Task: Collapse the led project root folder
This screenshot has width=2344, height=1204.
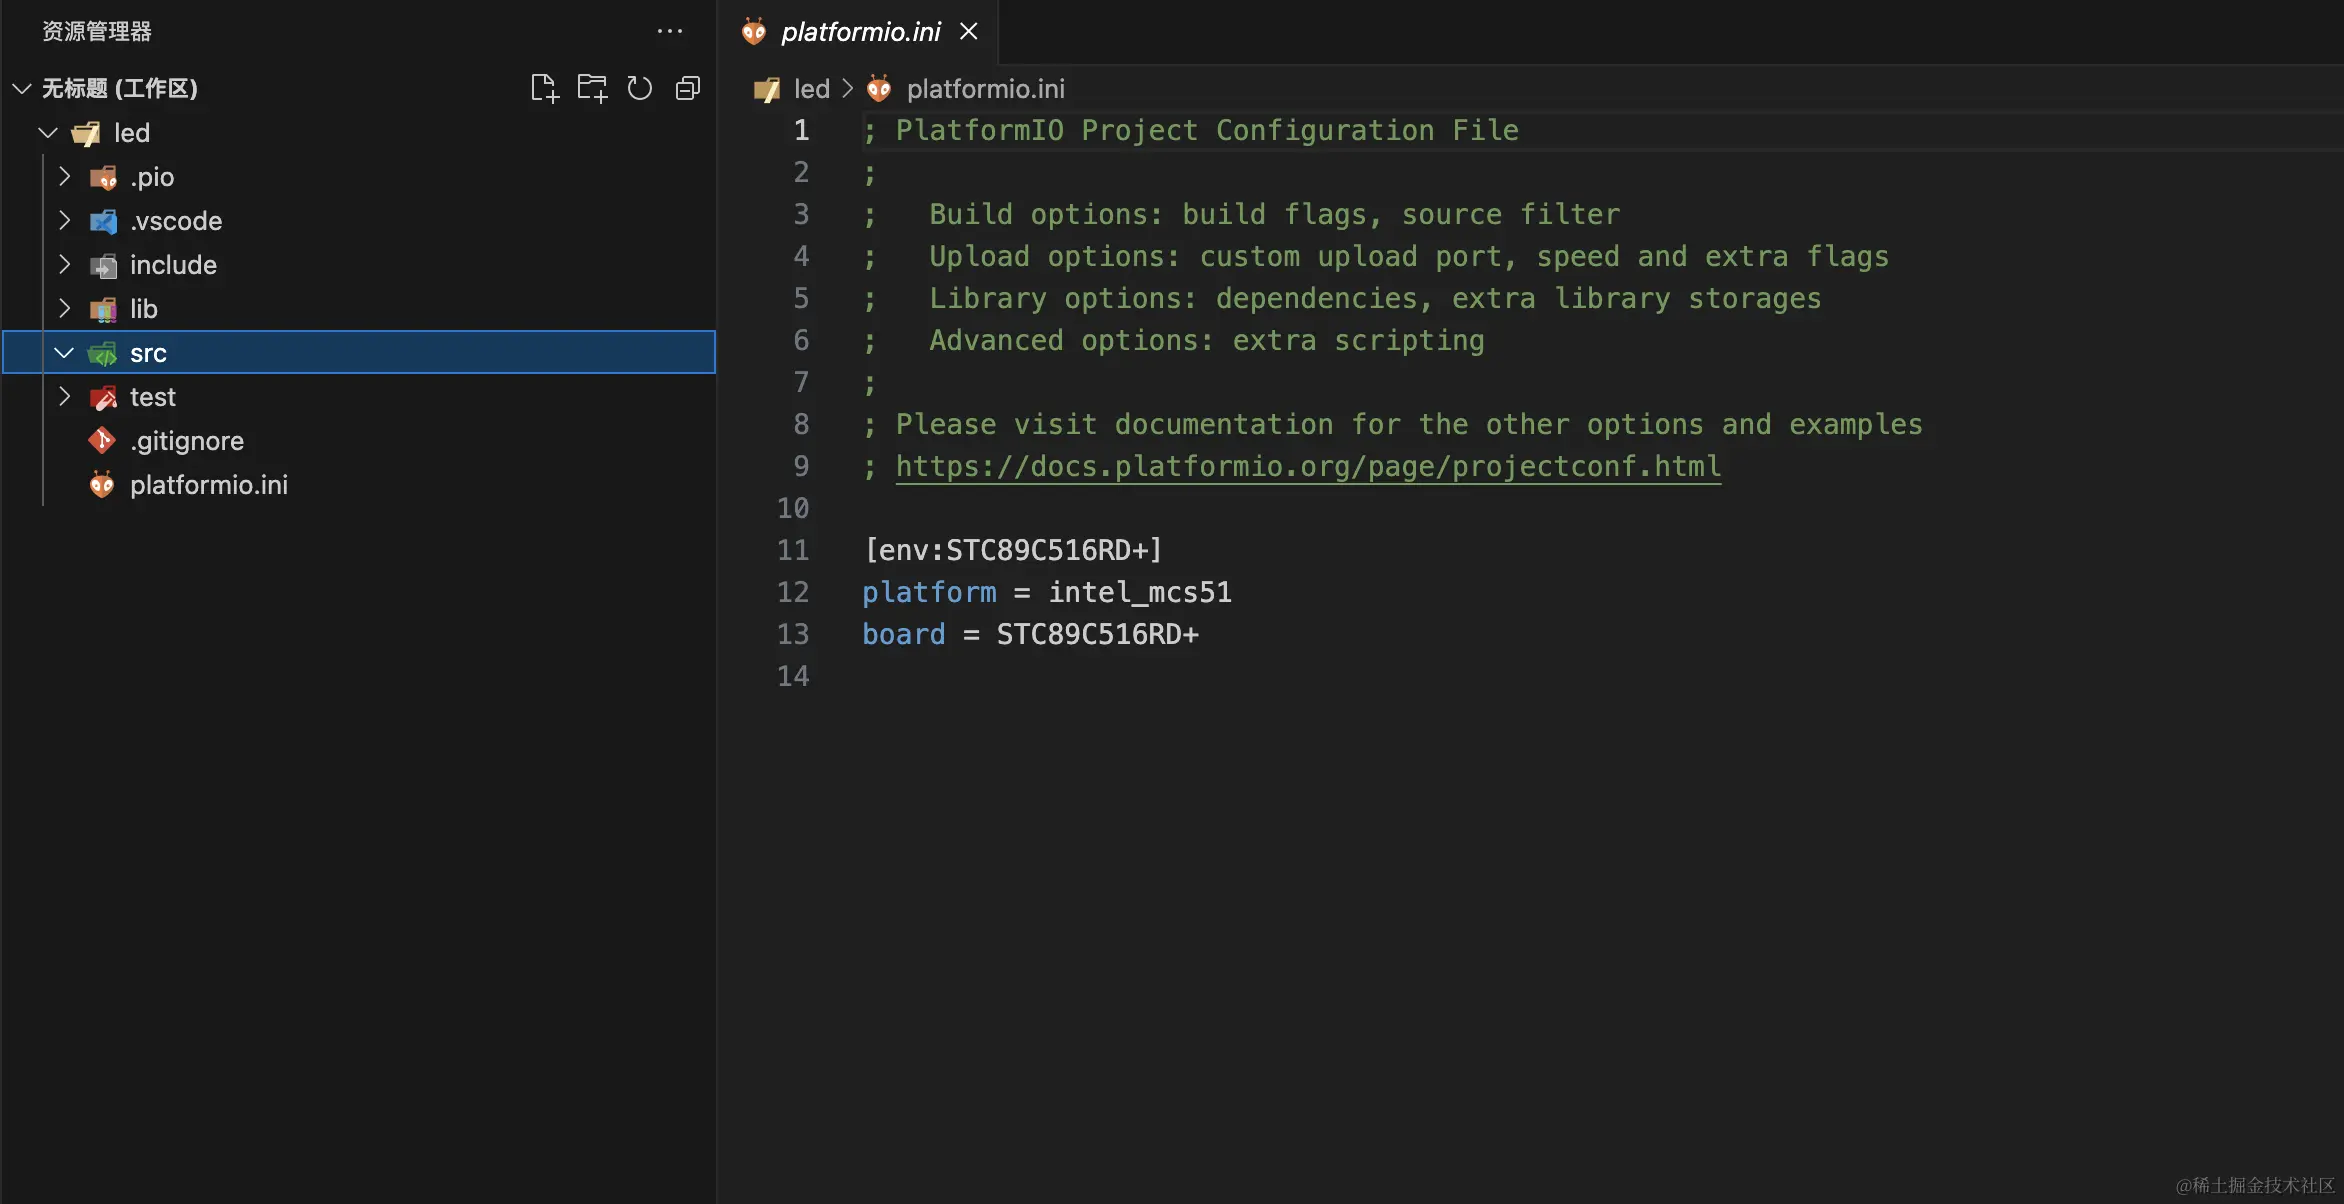Action: (x=48, y=133)
